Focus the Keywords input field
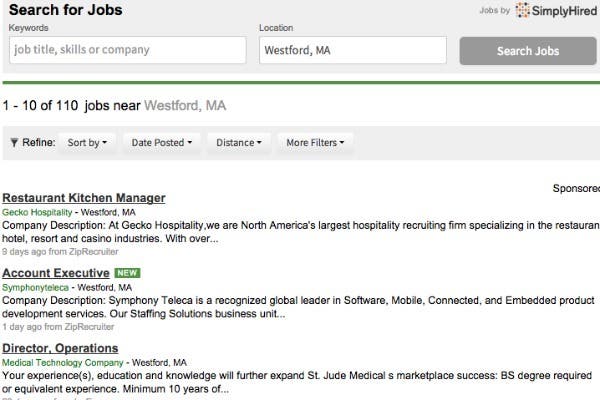Screen dimensions: 600x400 point(127,50)
